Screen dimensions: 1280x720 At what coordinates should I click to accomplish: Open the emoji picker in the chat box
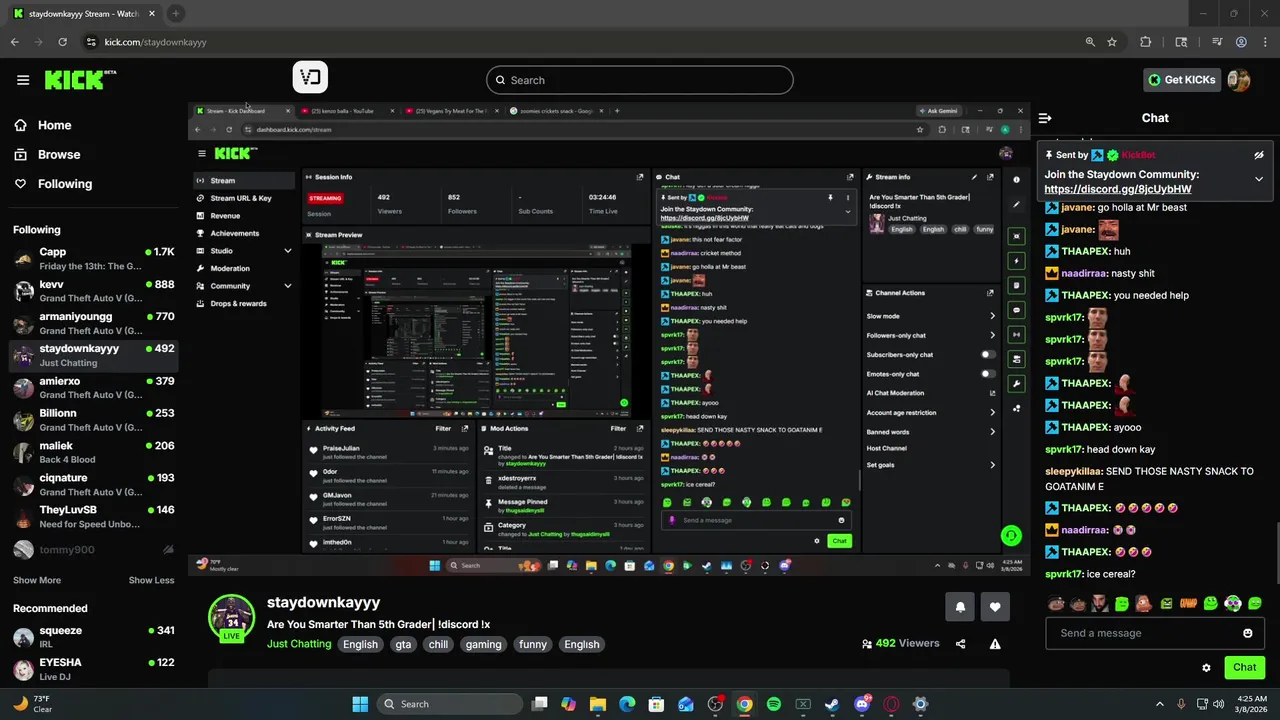(1247, 633)
